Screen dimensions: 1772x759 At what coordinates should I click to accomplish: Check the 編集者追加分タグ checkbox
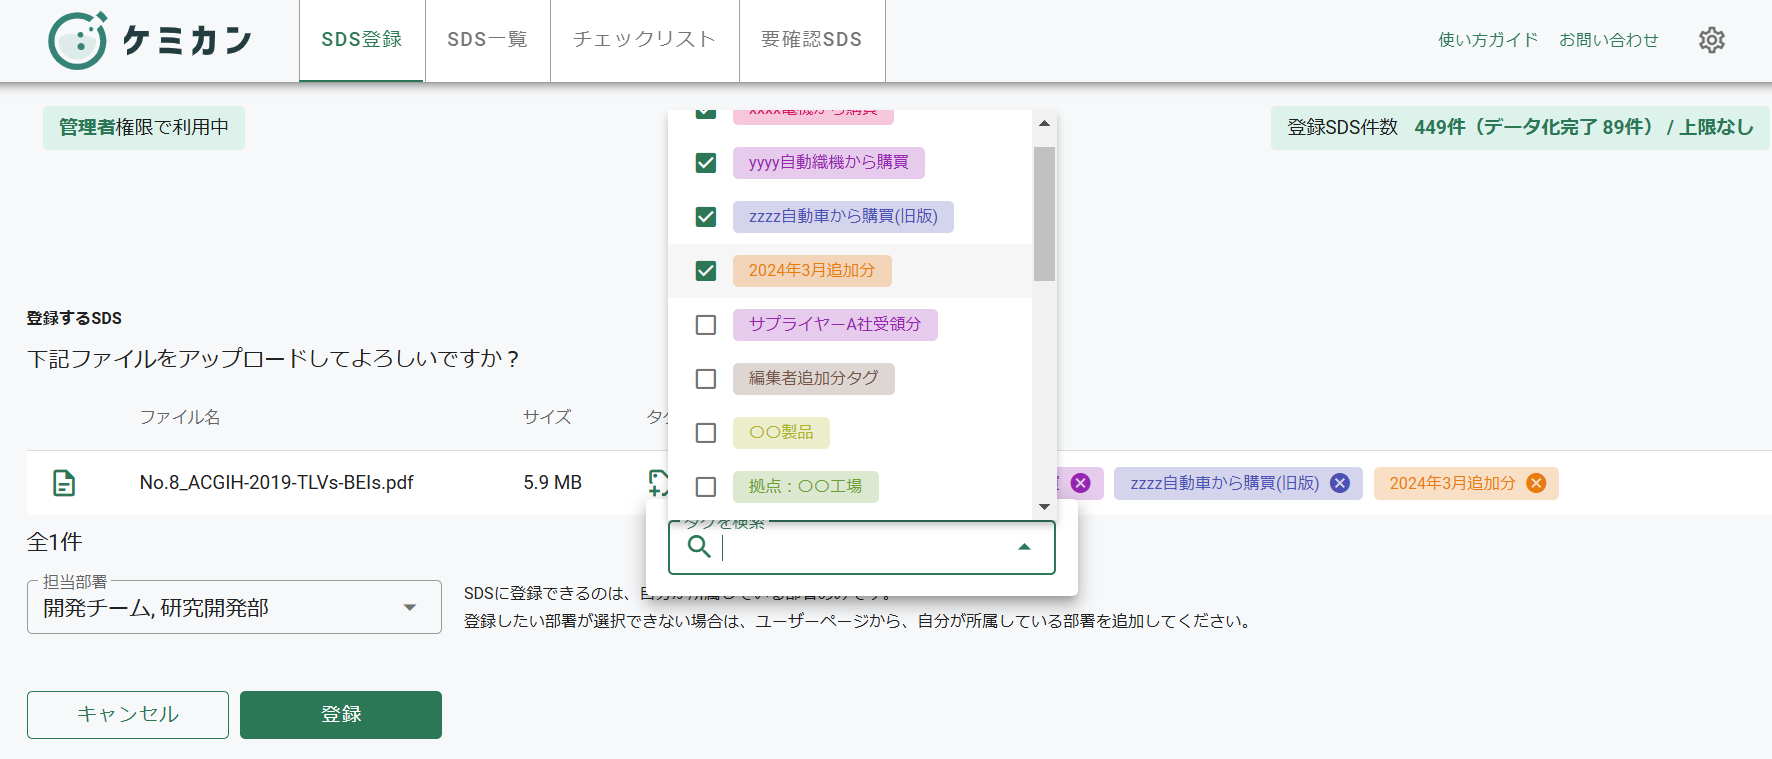[706, 379]
